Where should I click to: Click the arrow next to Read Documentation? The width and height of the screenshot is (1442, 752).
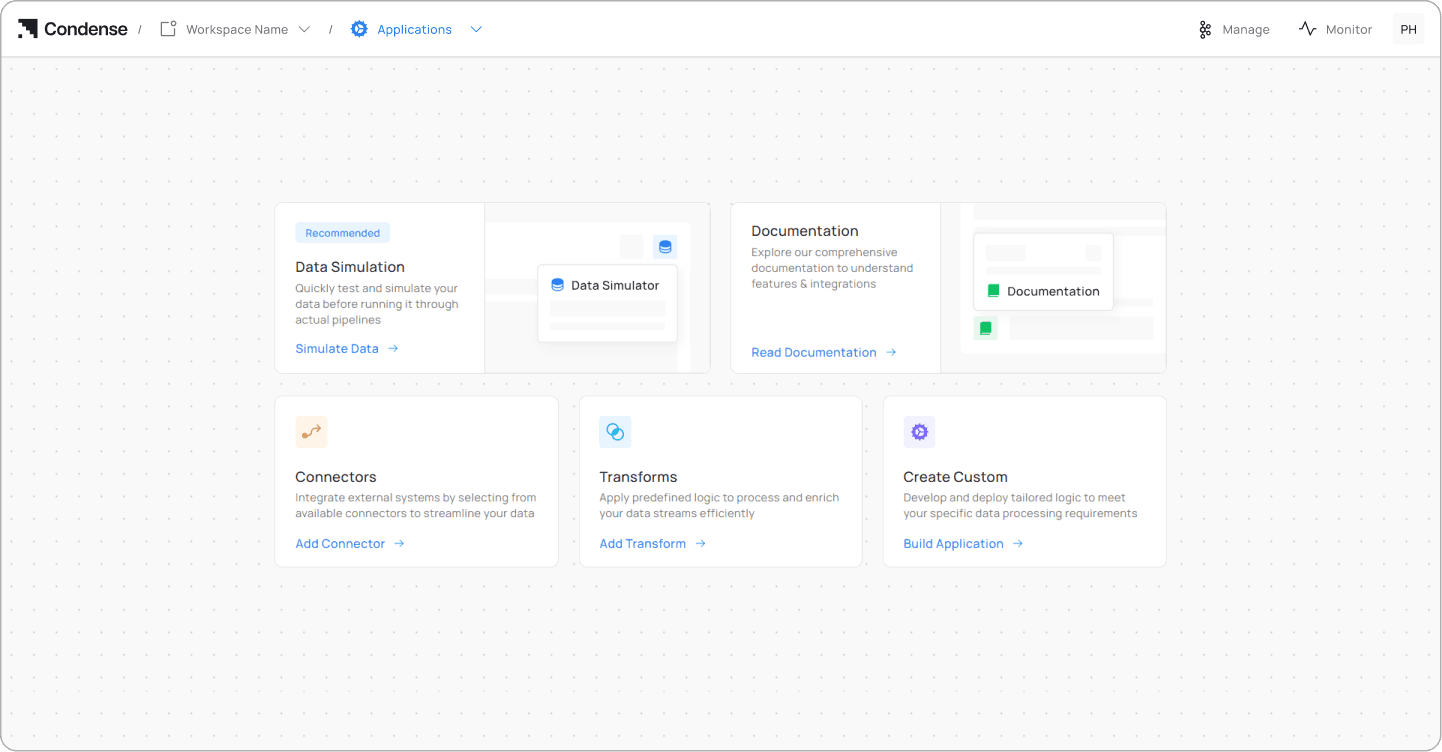pyautogui.click(x=891, y=353)
